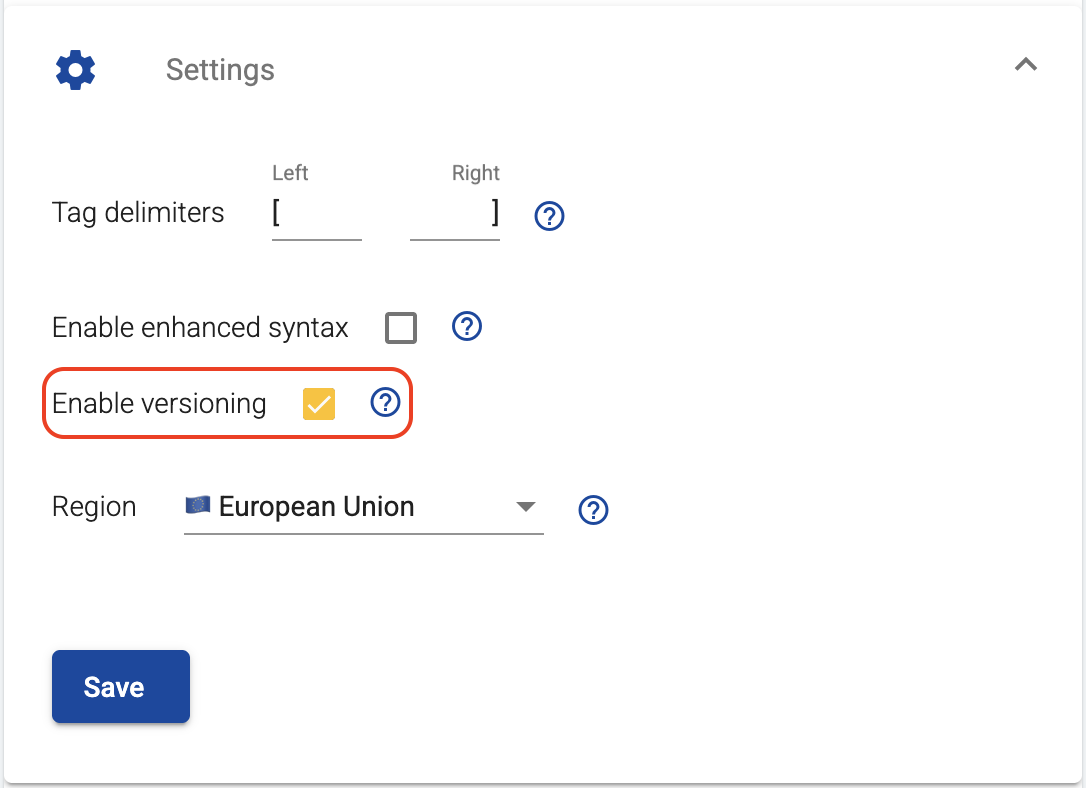Click the Region dropdown arrow
This screenshot has width=1086, height=788.
526,507
